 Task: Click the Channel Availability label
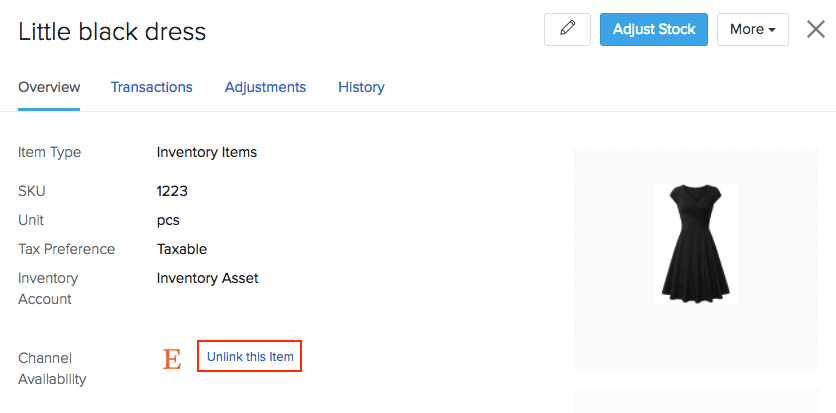[52, 368]
